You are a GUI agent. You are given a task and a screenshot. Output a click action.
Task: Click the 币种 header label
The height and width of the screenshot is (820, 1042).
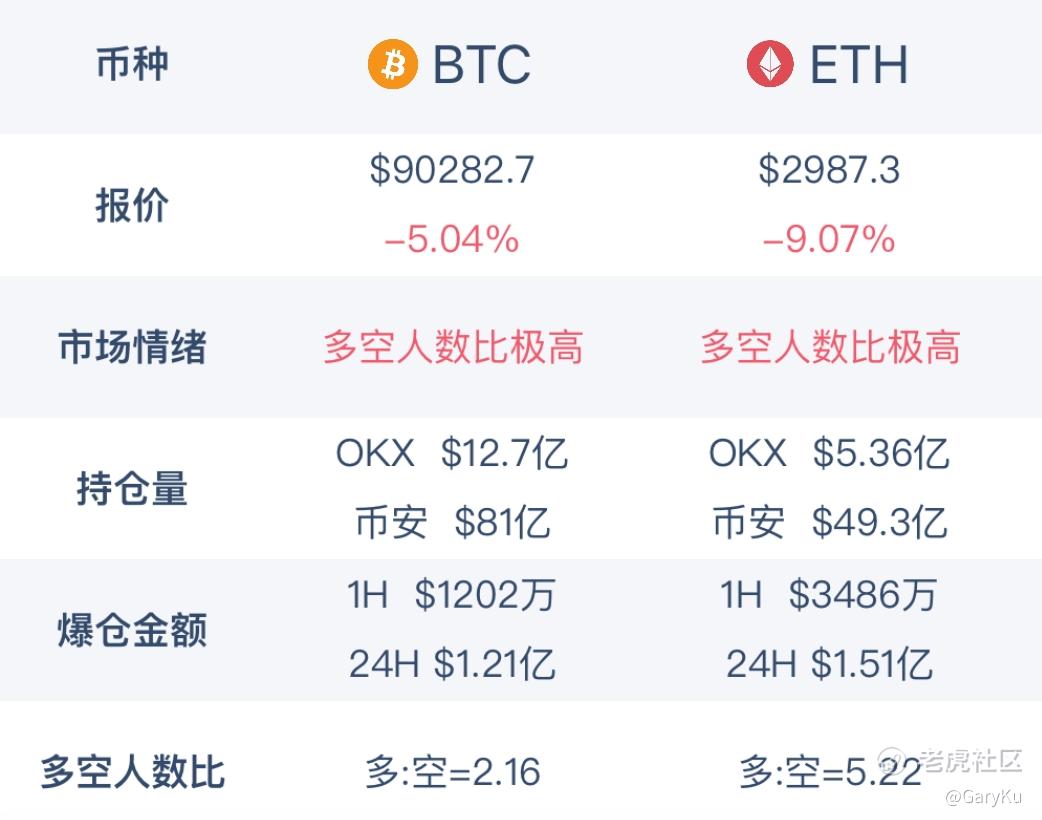point(132,65)
